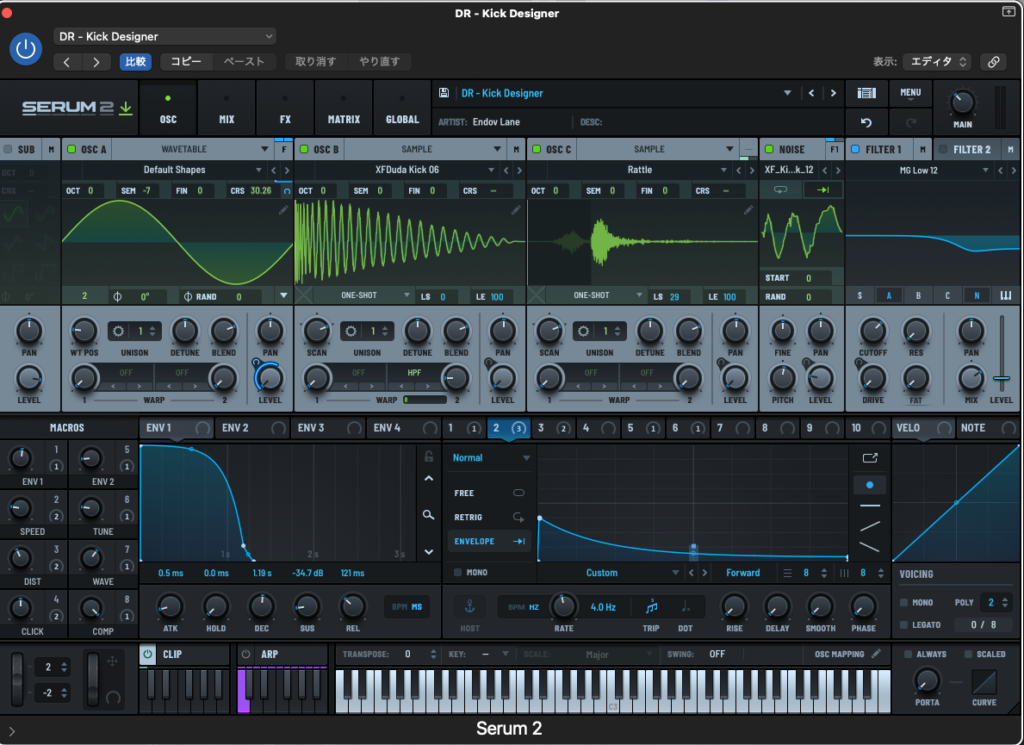Click the 取り消す undo button

(315, 62)
